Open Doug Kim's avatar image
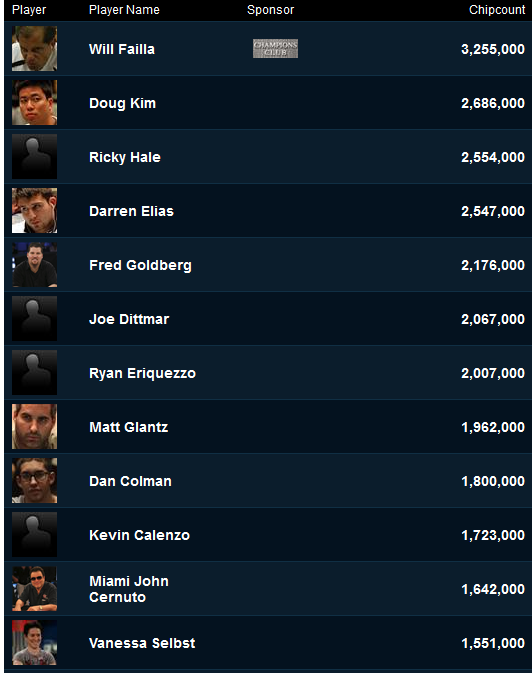The image size is (532, 673). [34, 103]
